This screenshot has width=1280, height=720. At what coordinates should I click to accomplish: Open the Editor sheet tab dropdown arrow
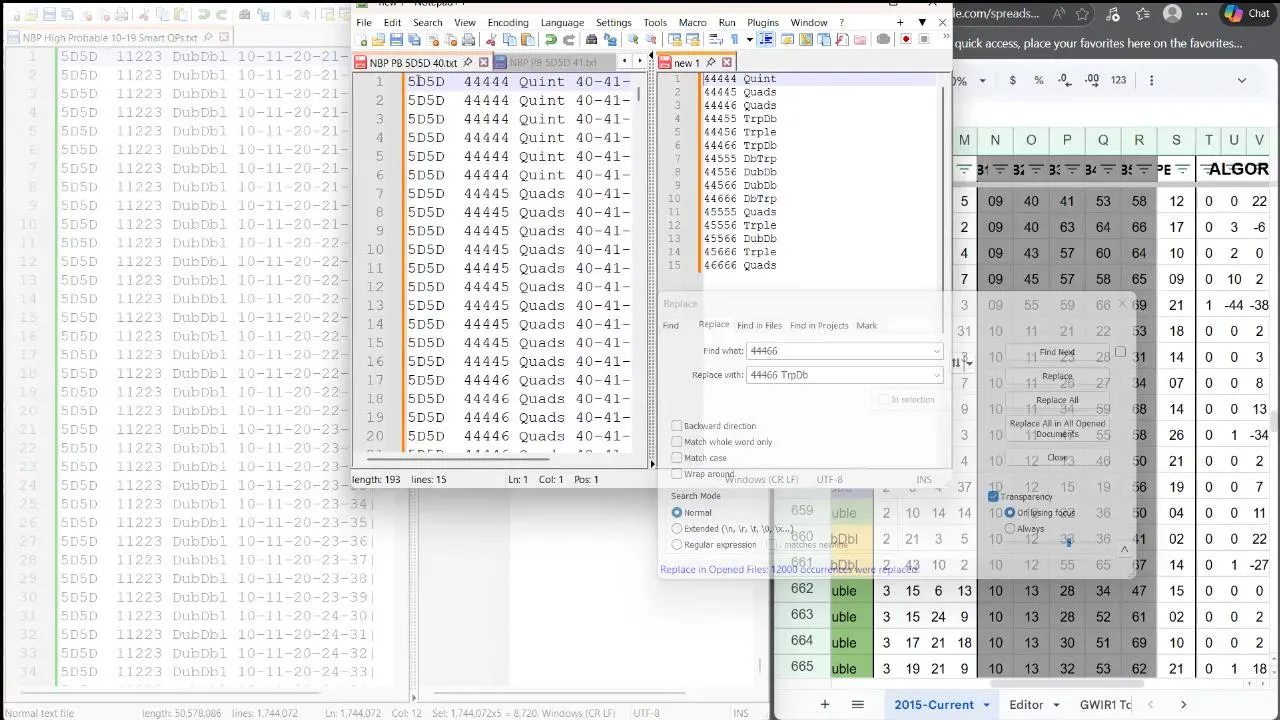click(1056, 705)
